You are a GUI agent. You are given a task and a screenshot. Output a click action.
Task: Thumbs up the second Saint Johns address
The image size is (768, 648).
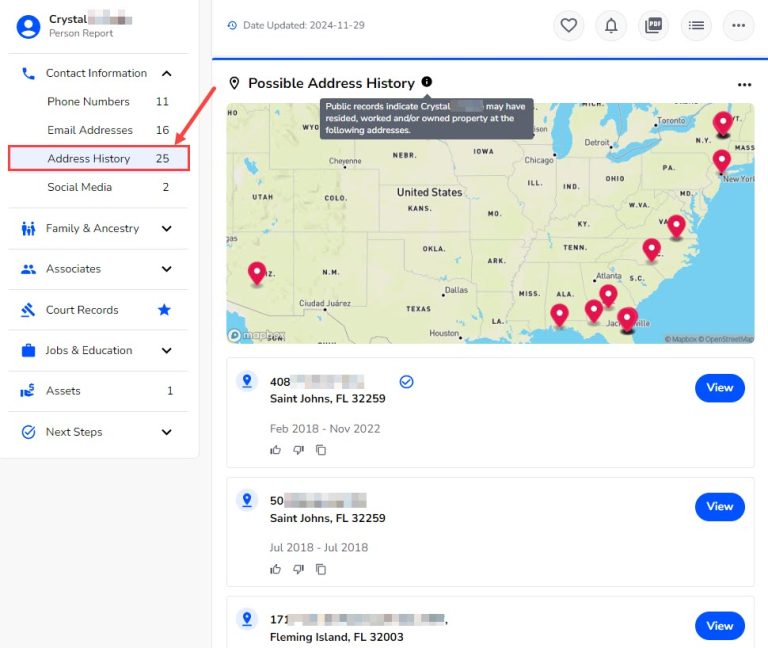276,569
